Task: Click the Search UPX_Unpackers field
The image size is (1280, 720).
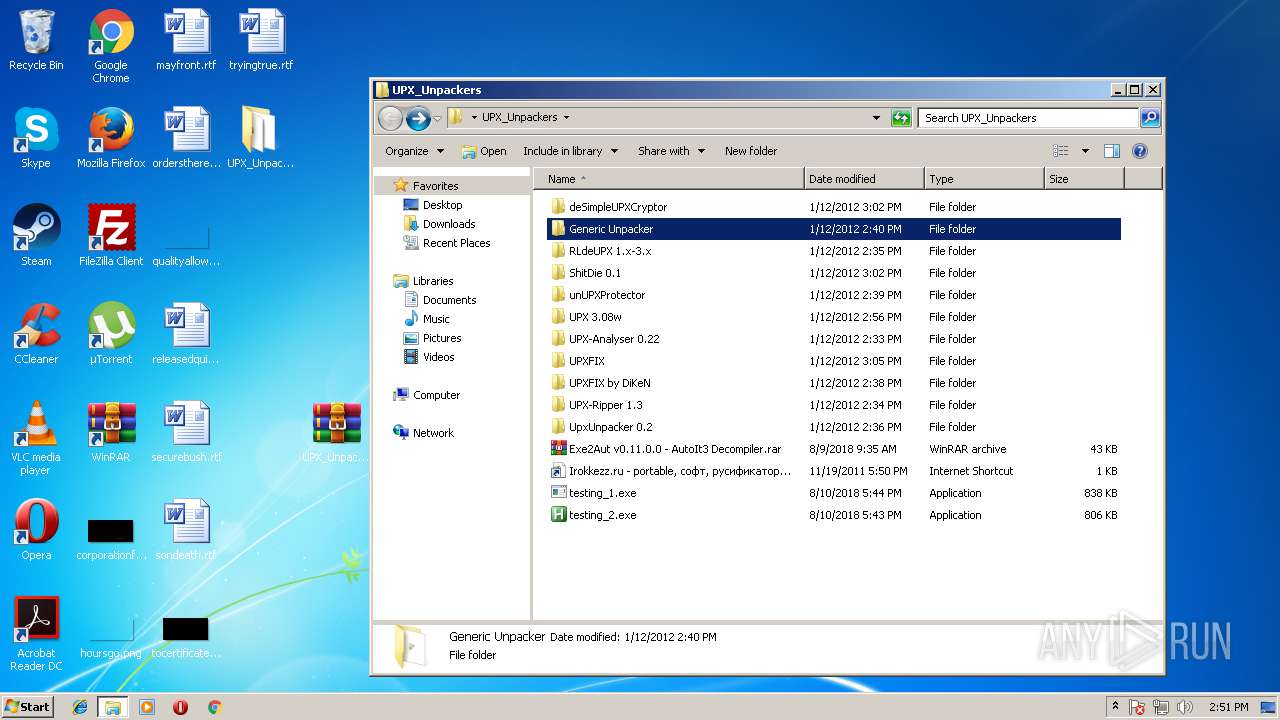Action: 1028,118
